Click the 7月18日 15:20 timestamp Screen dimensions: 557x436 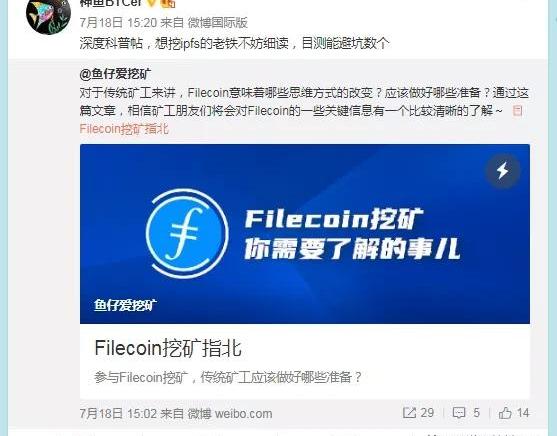point(118,23)
